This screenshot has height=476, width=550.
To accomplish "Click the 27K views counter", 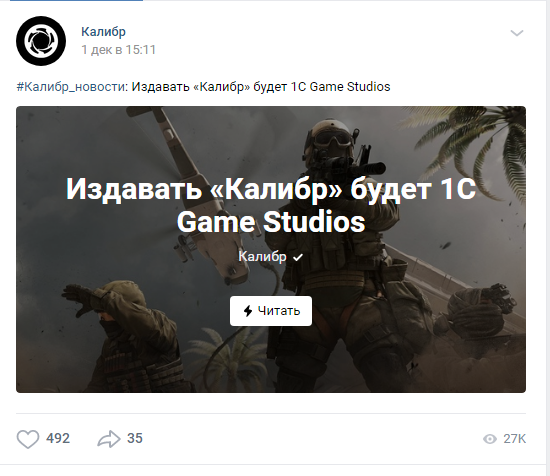I will tap(514, 439).
